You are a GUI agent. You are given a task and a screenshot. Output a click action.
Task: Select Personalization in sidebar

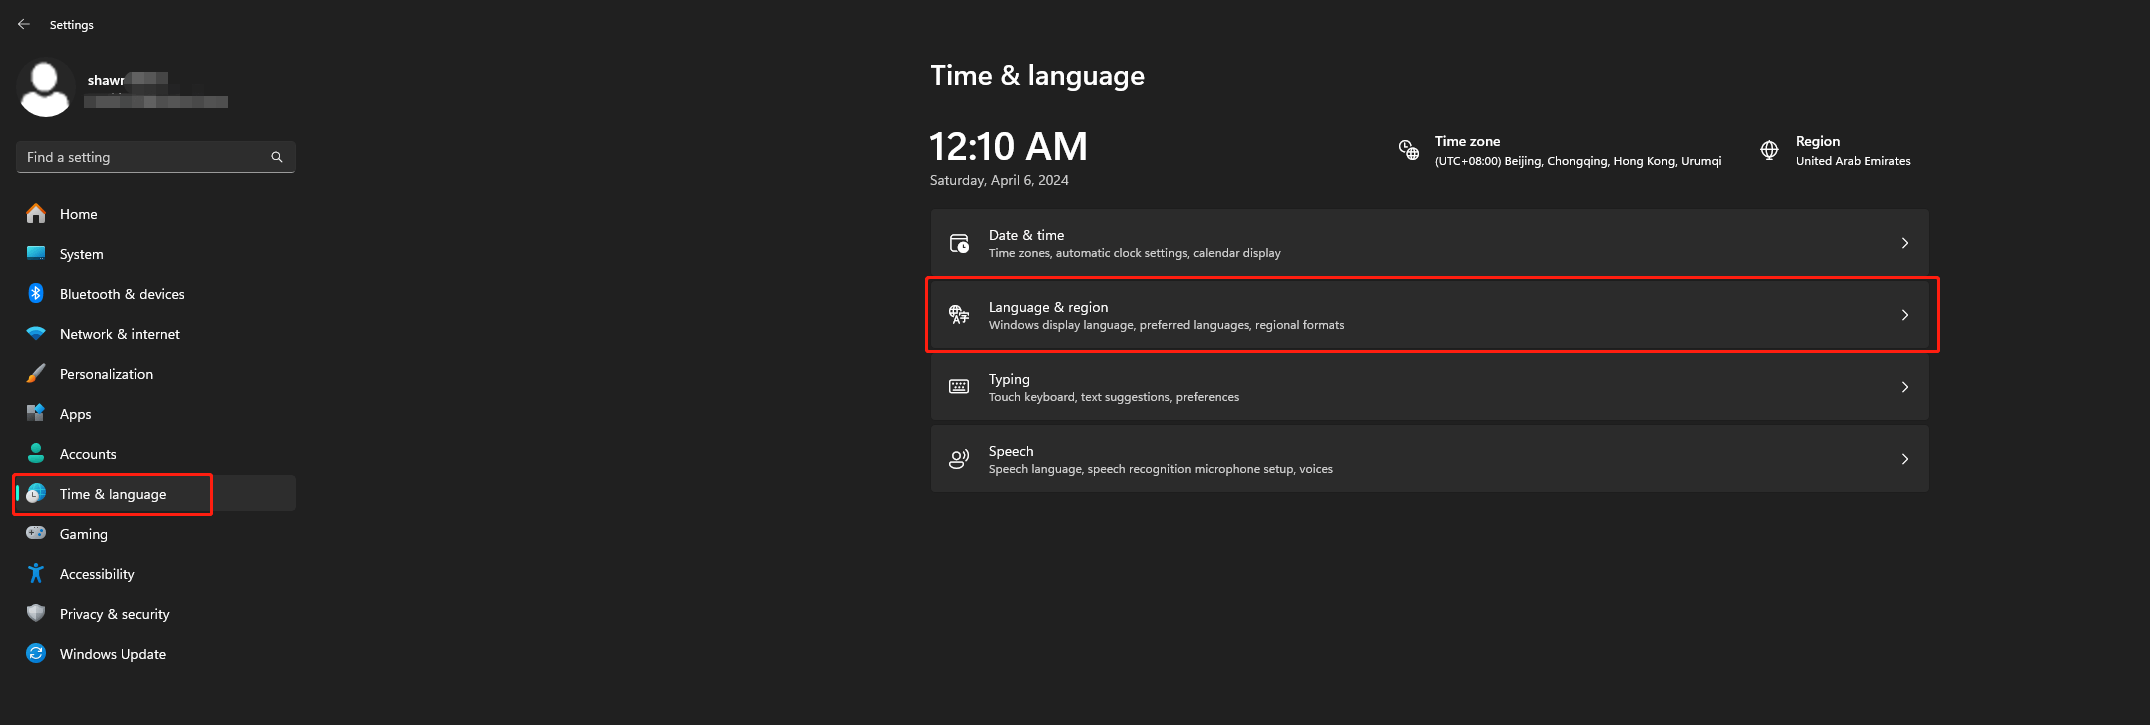[x=156, y=374]
